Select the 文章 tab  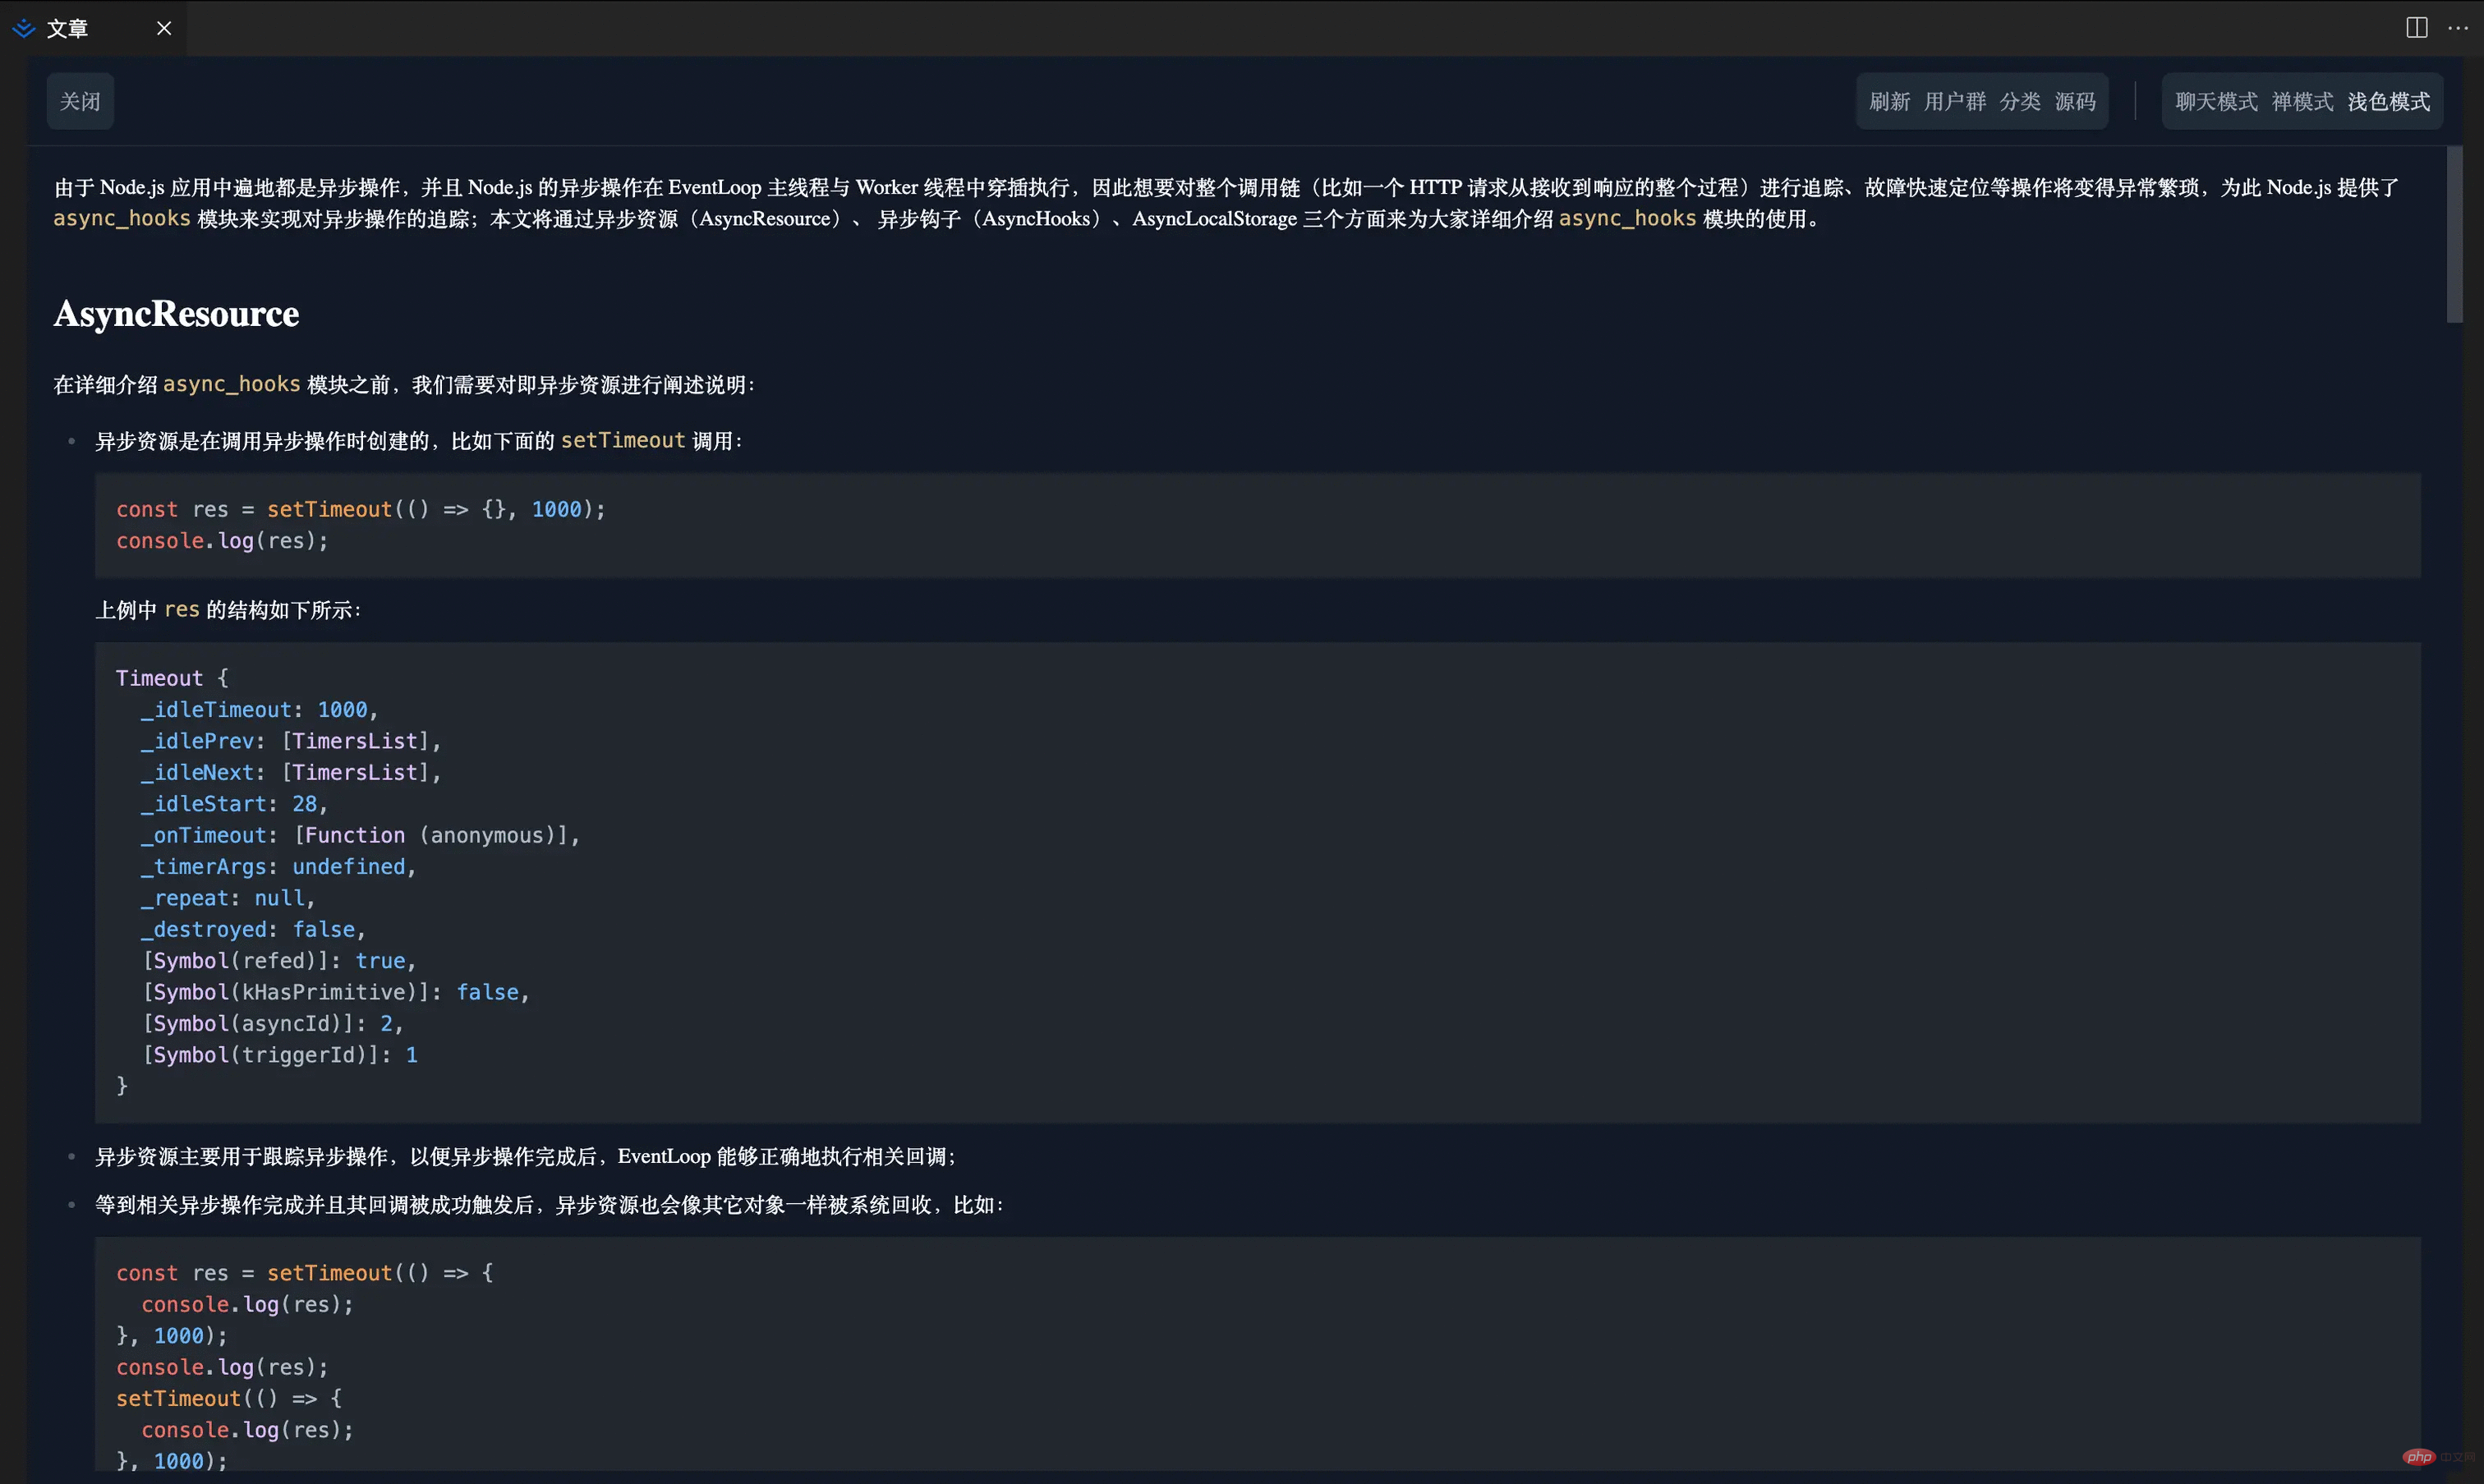click(68, 29)
